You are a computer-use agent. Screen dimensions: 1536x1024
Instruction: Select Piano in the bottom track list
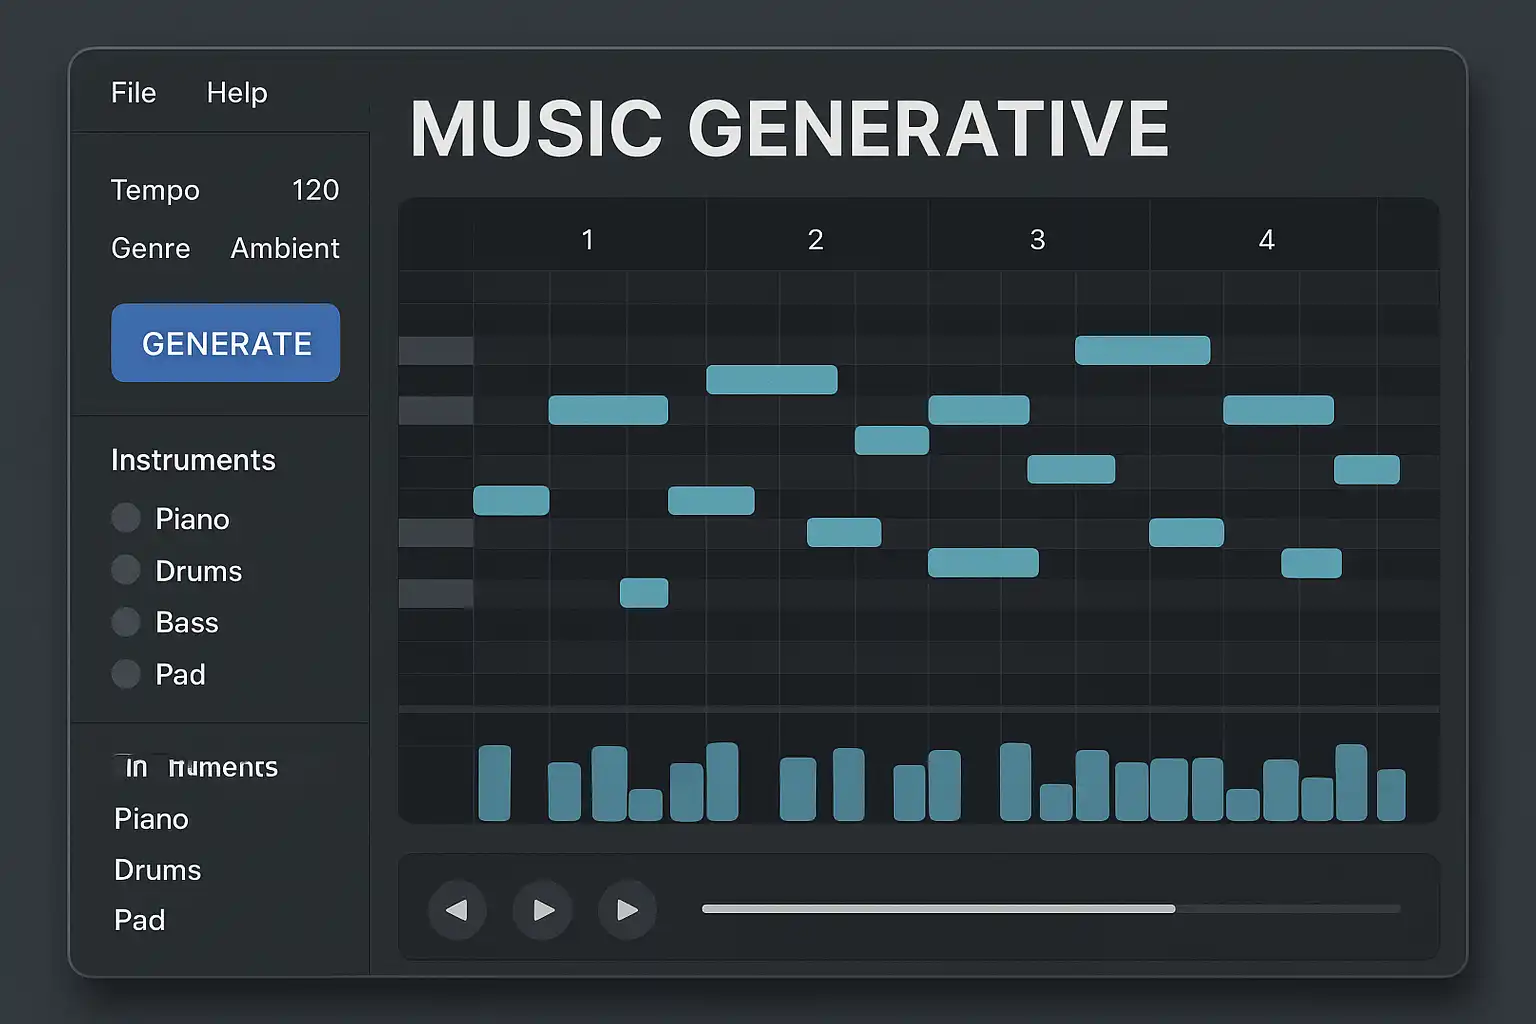coord(151,819)
